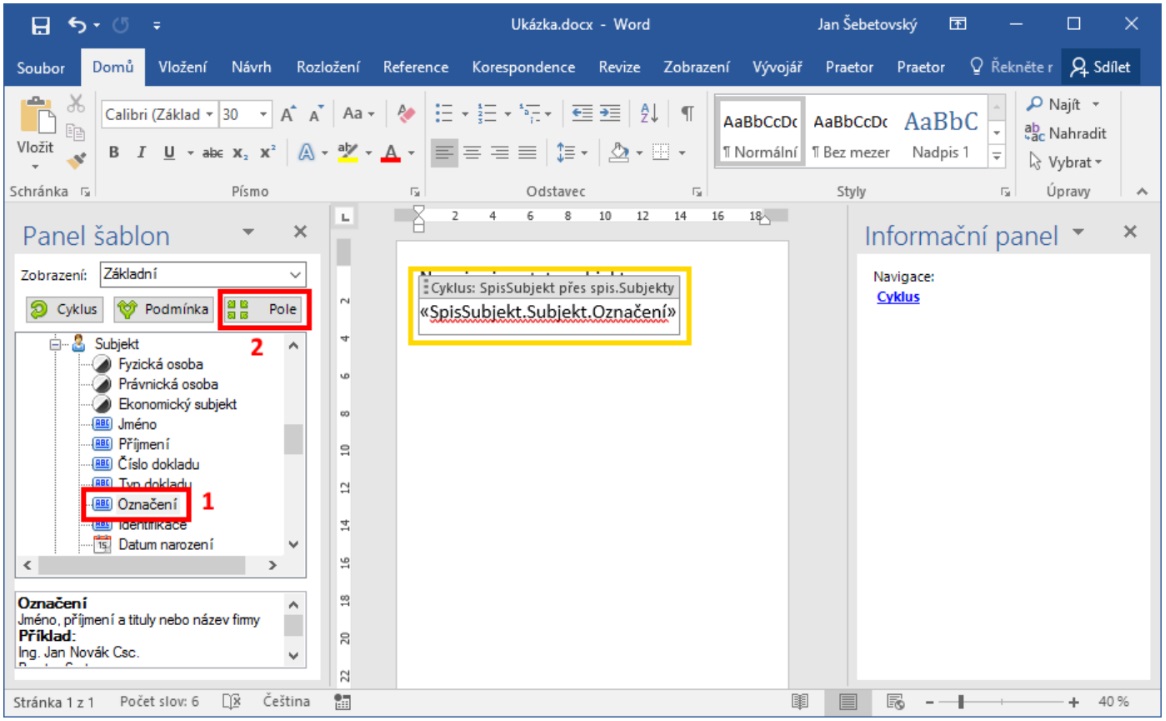Toggle Underline formatting button
Viewport: 1166px width, 721px height.
click(167, 153)
